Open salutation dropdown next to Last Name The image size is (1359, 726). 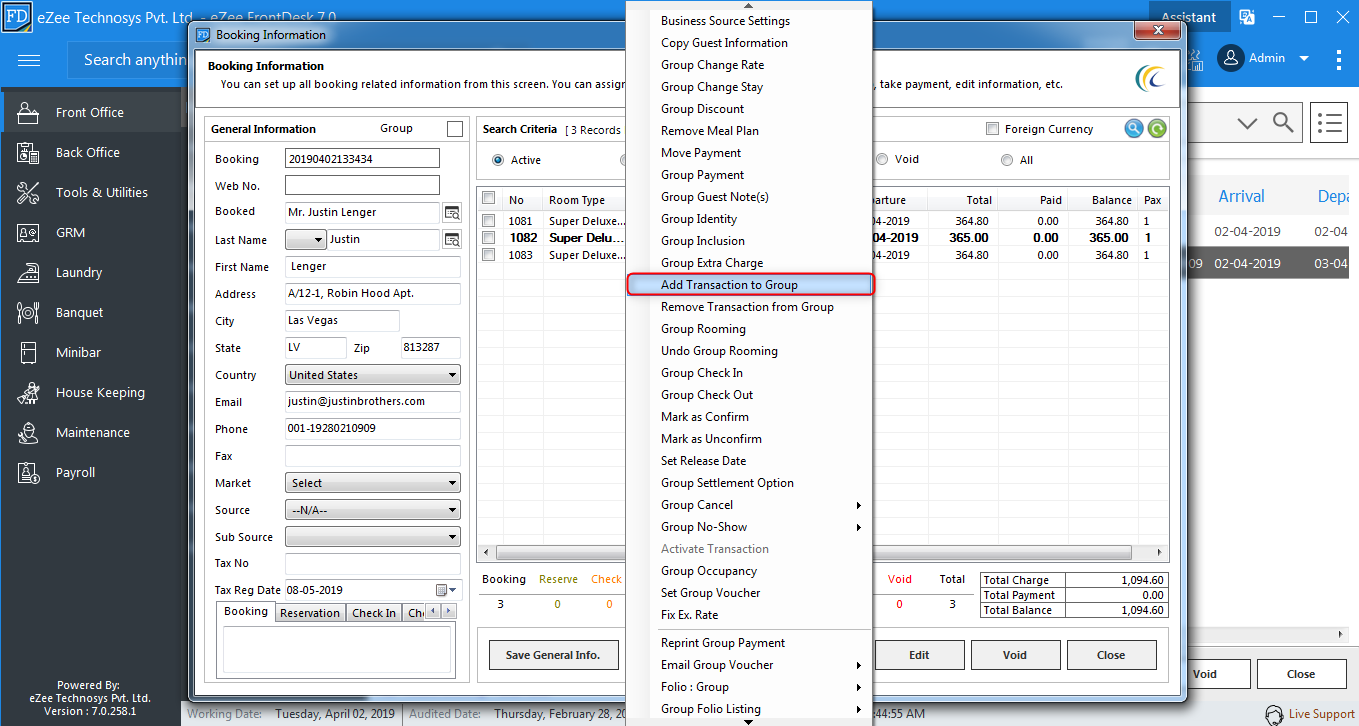306,240
